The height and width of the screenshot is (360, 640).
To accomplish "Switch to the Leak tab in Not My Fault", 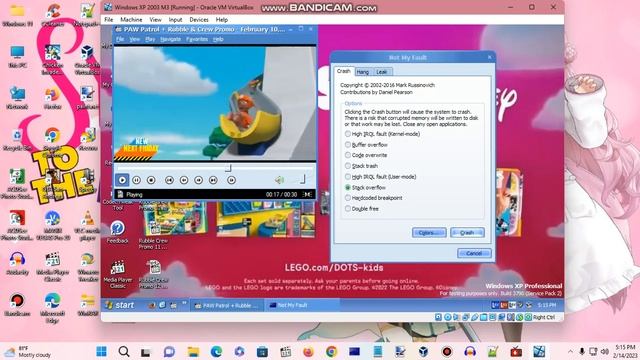I will pos(382,72).
